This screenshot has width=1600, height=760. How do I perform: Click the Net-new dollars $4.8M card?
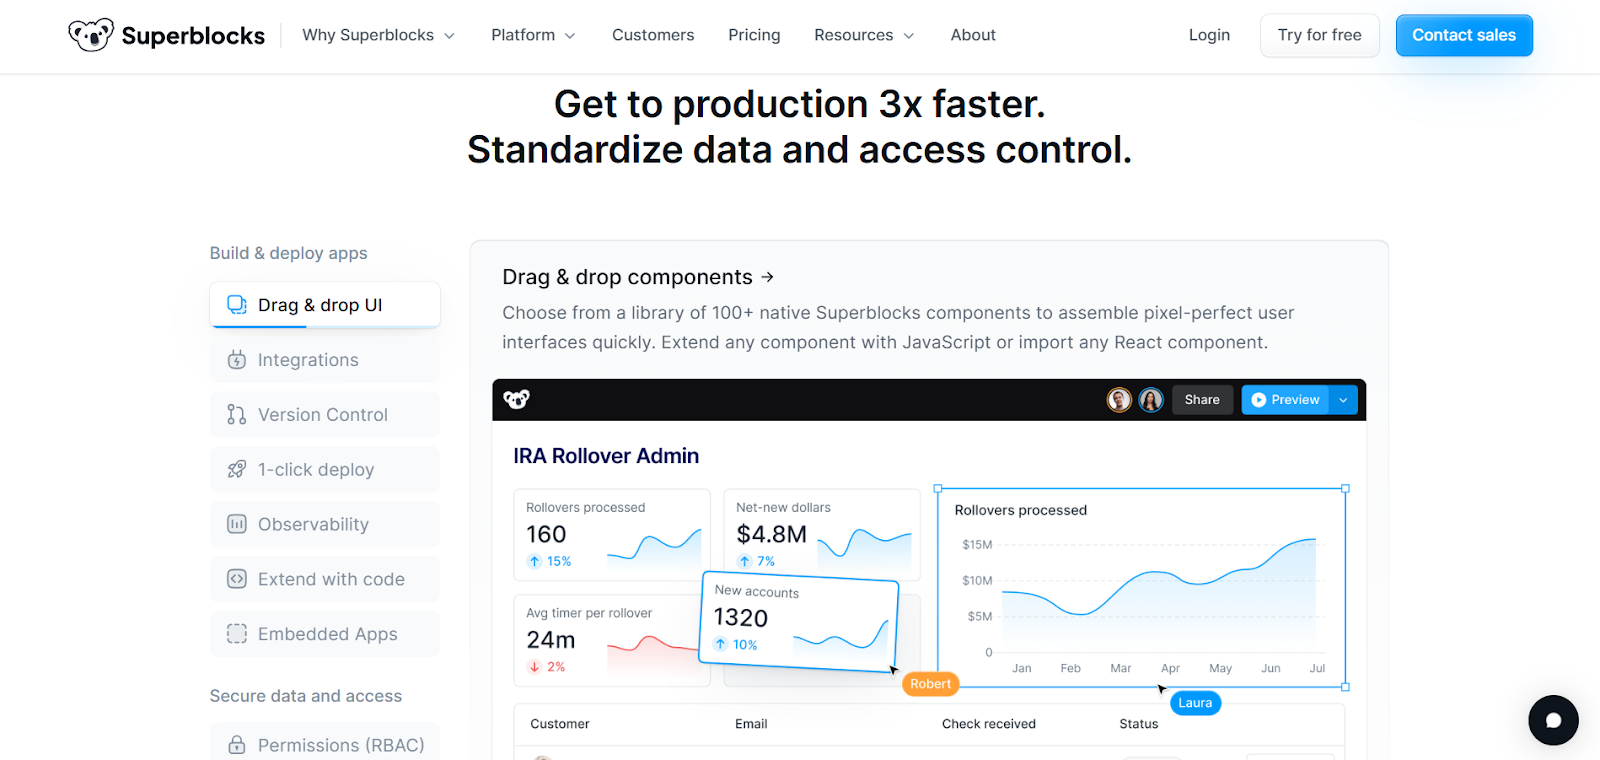(822, 534)
